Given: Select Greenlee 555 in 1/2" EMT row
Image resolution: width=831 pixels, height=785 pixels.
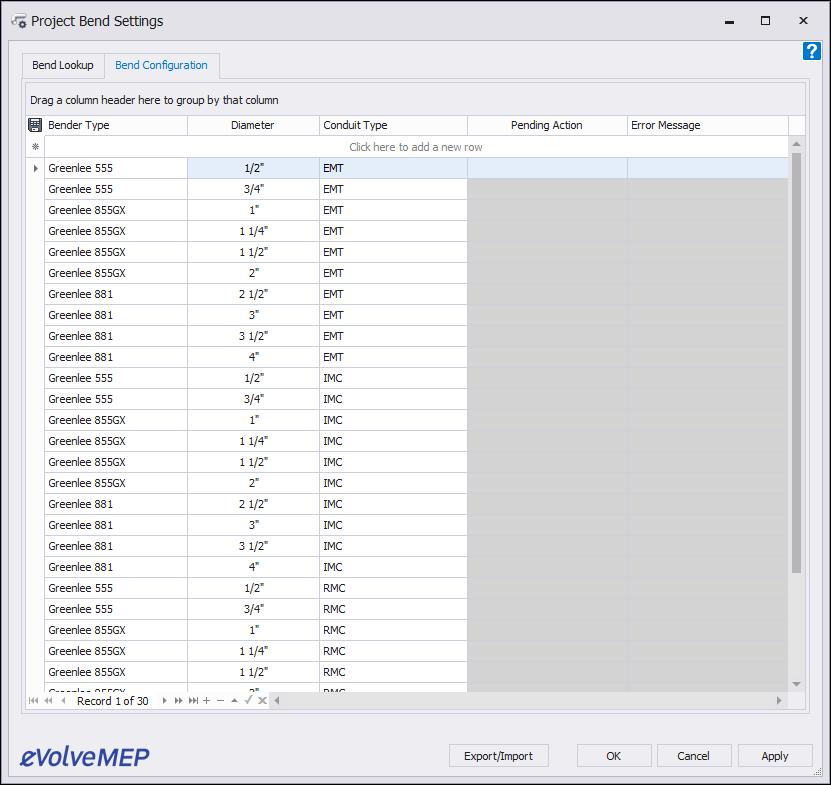Looking at the screenshot, I should [x=116, y=168].
